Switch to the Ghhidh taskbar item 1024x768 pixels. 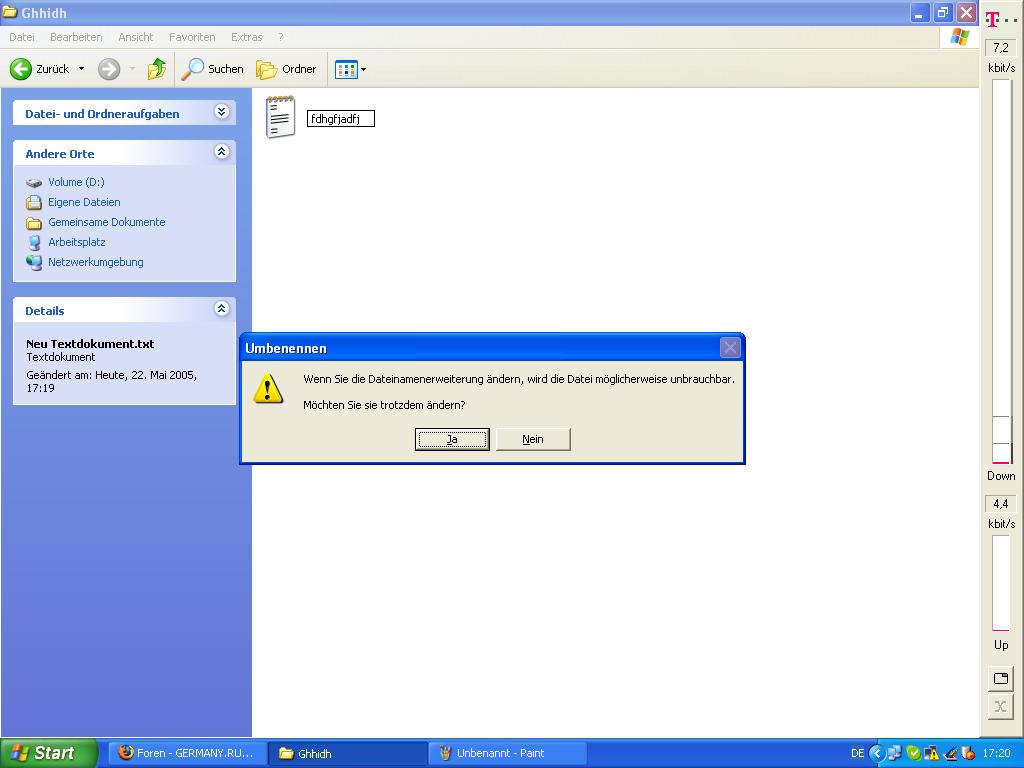[349, 753]
